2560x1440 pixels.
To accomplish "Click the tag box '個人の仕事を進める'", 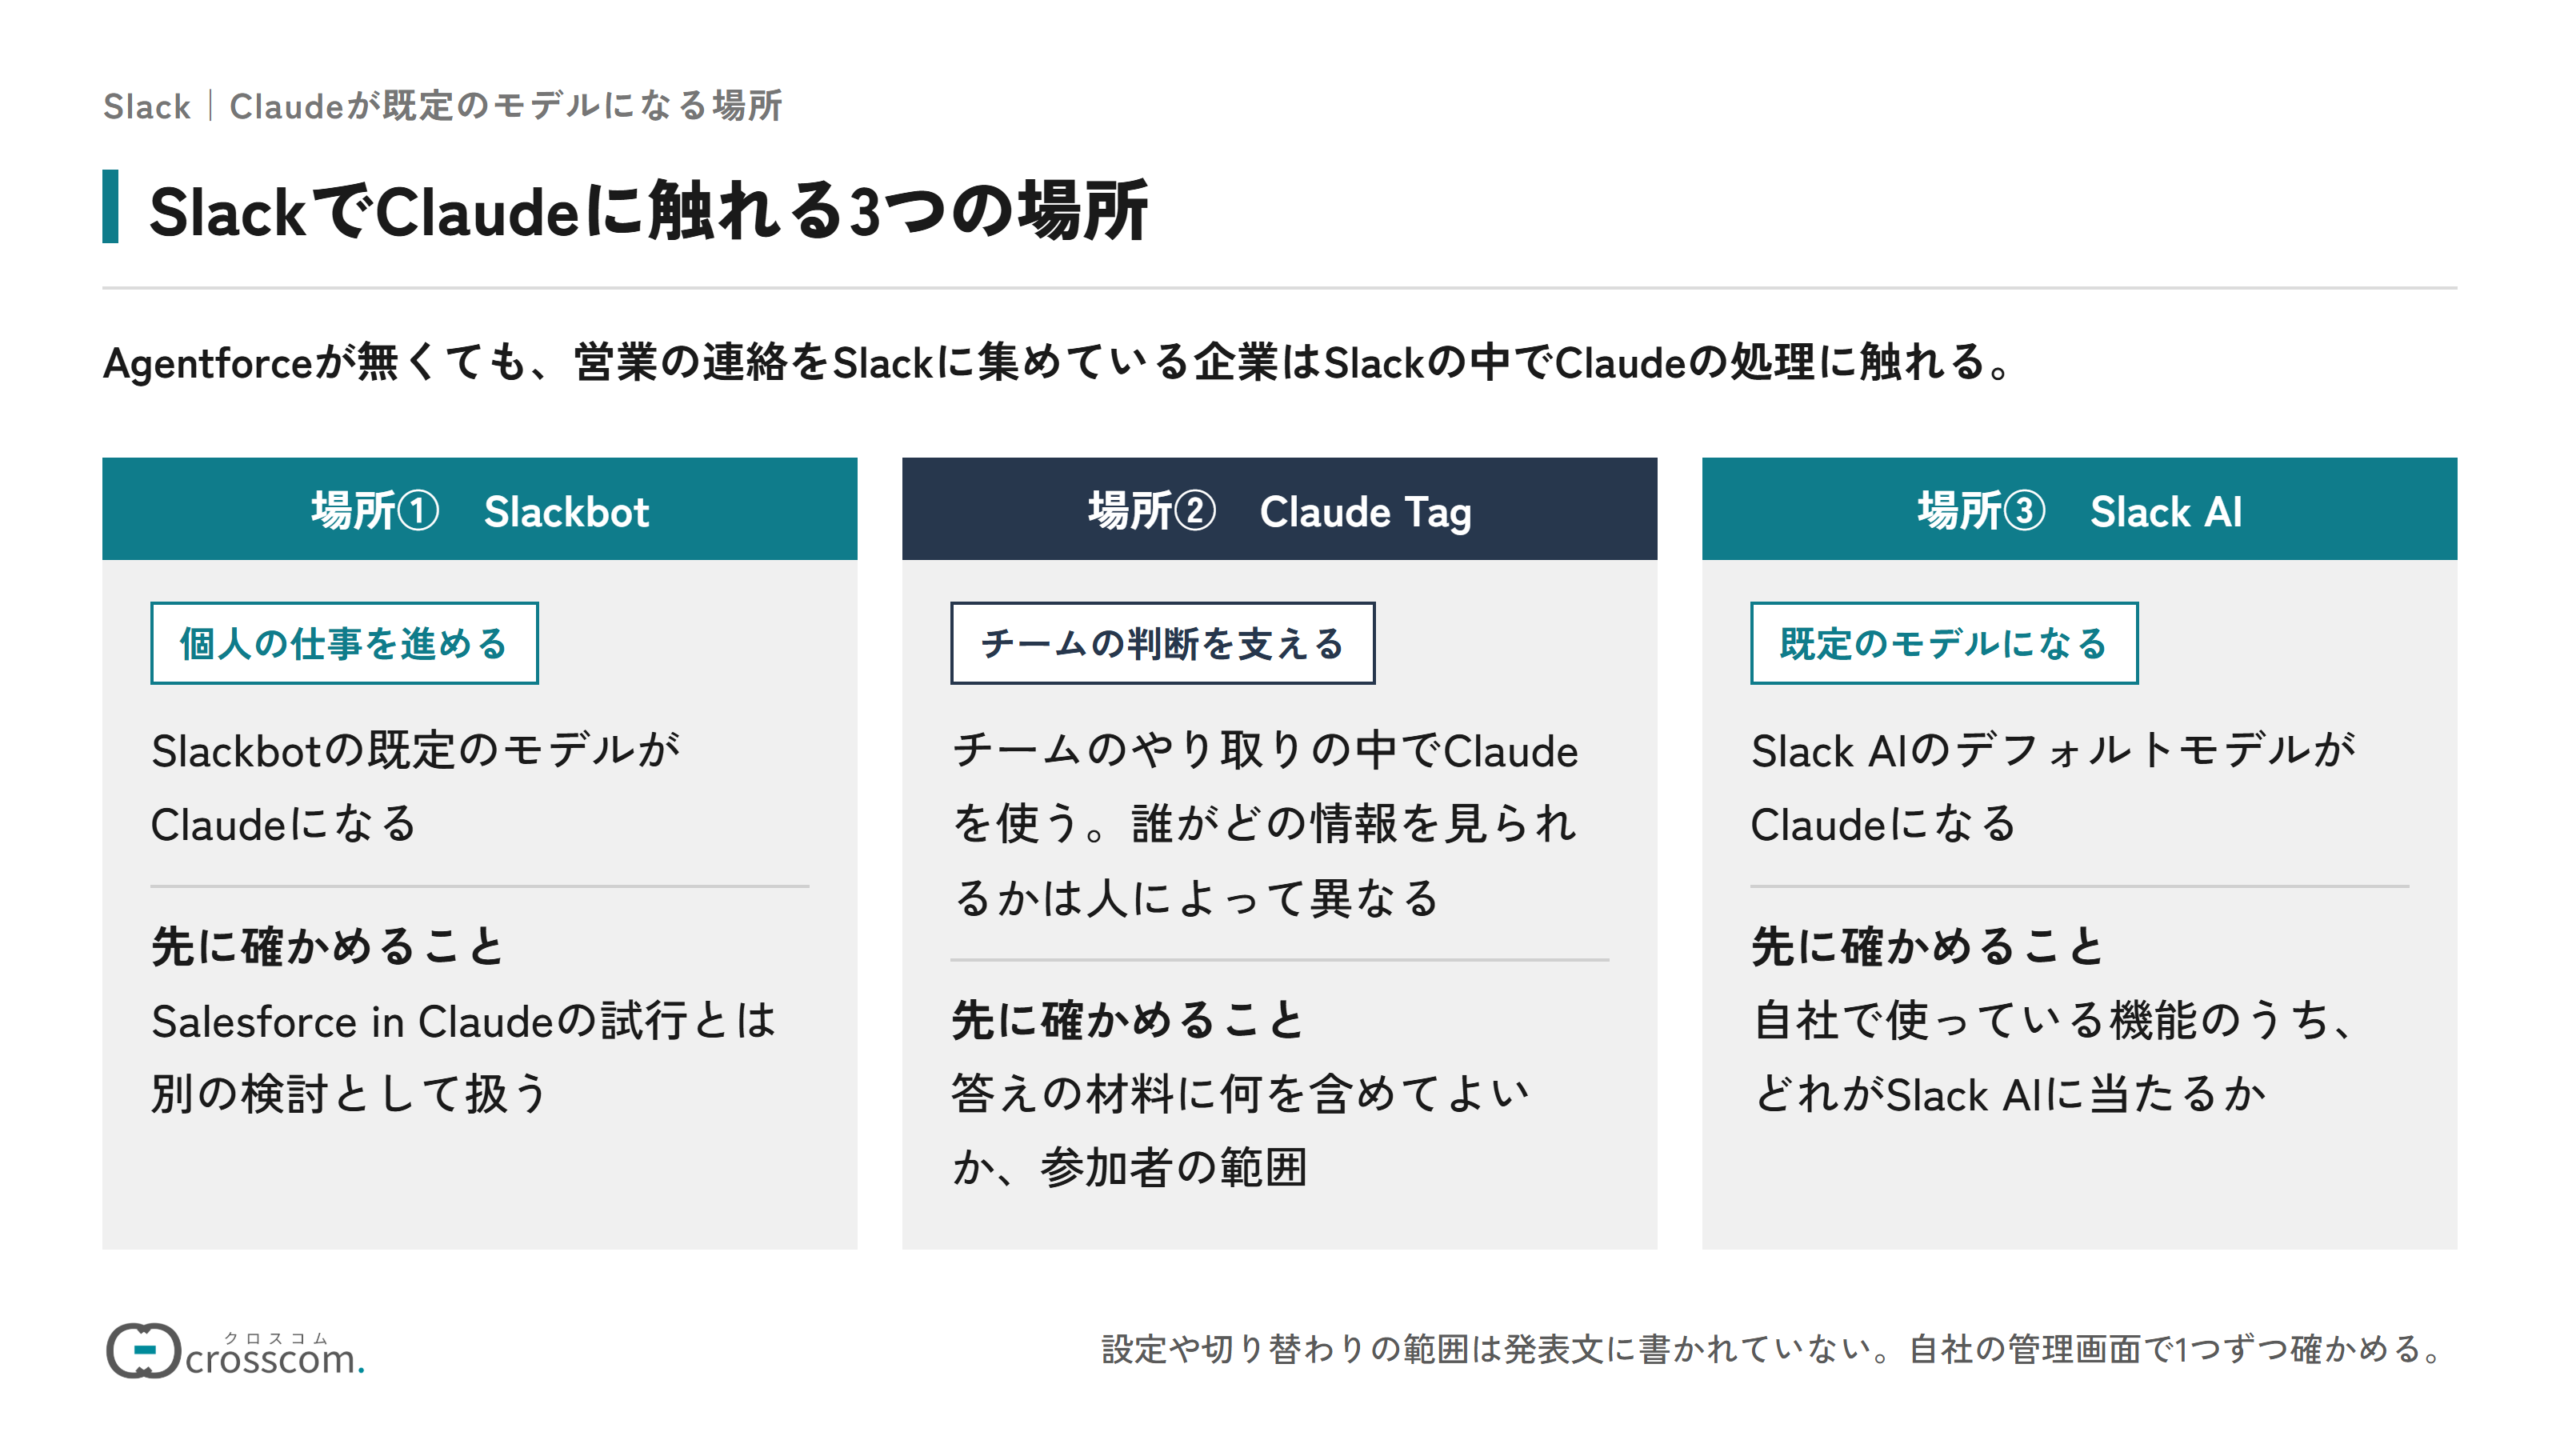I will pyautogui.click(x=345, y=643).
